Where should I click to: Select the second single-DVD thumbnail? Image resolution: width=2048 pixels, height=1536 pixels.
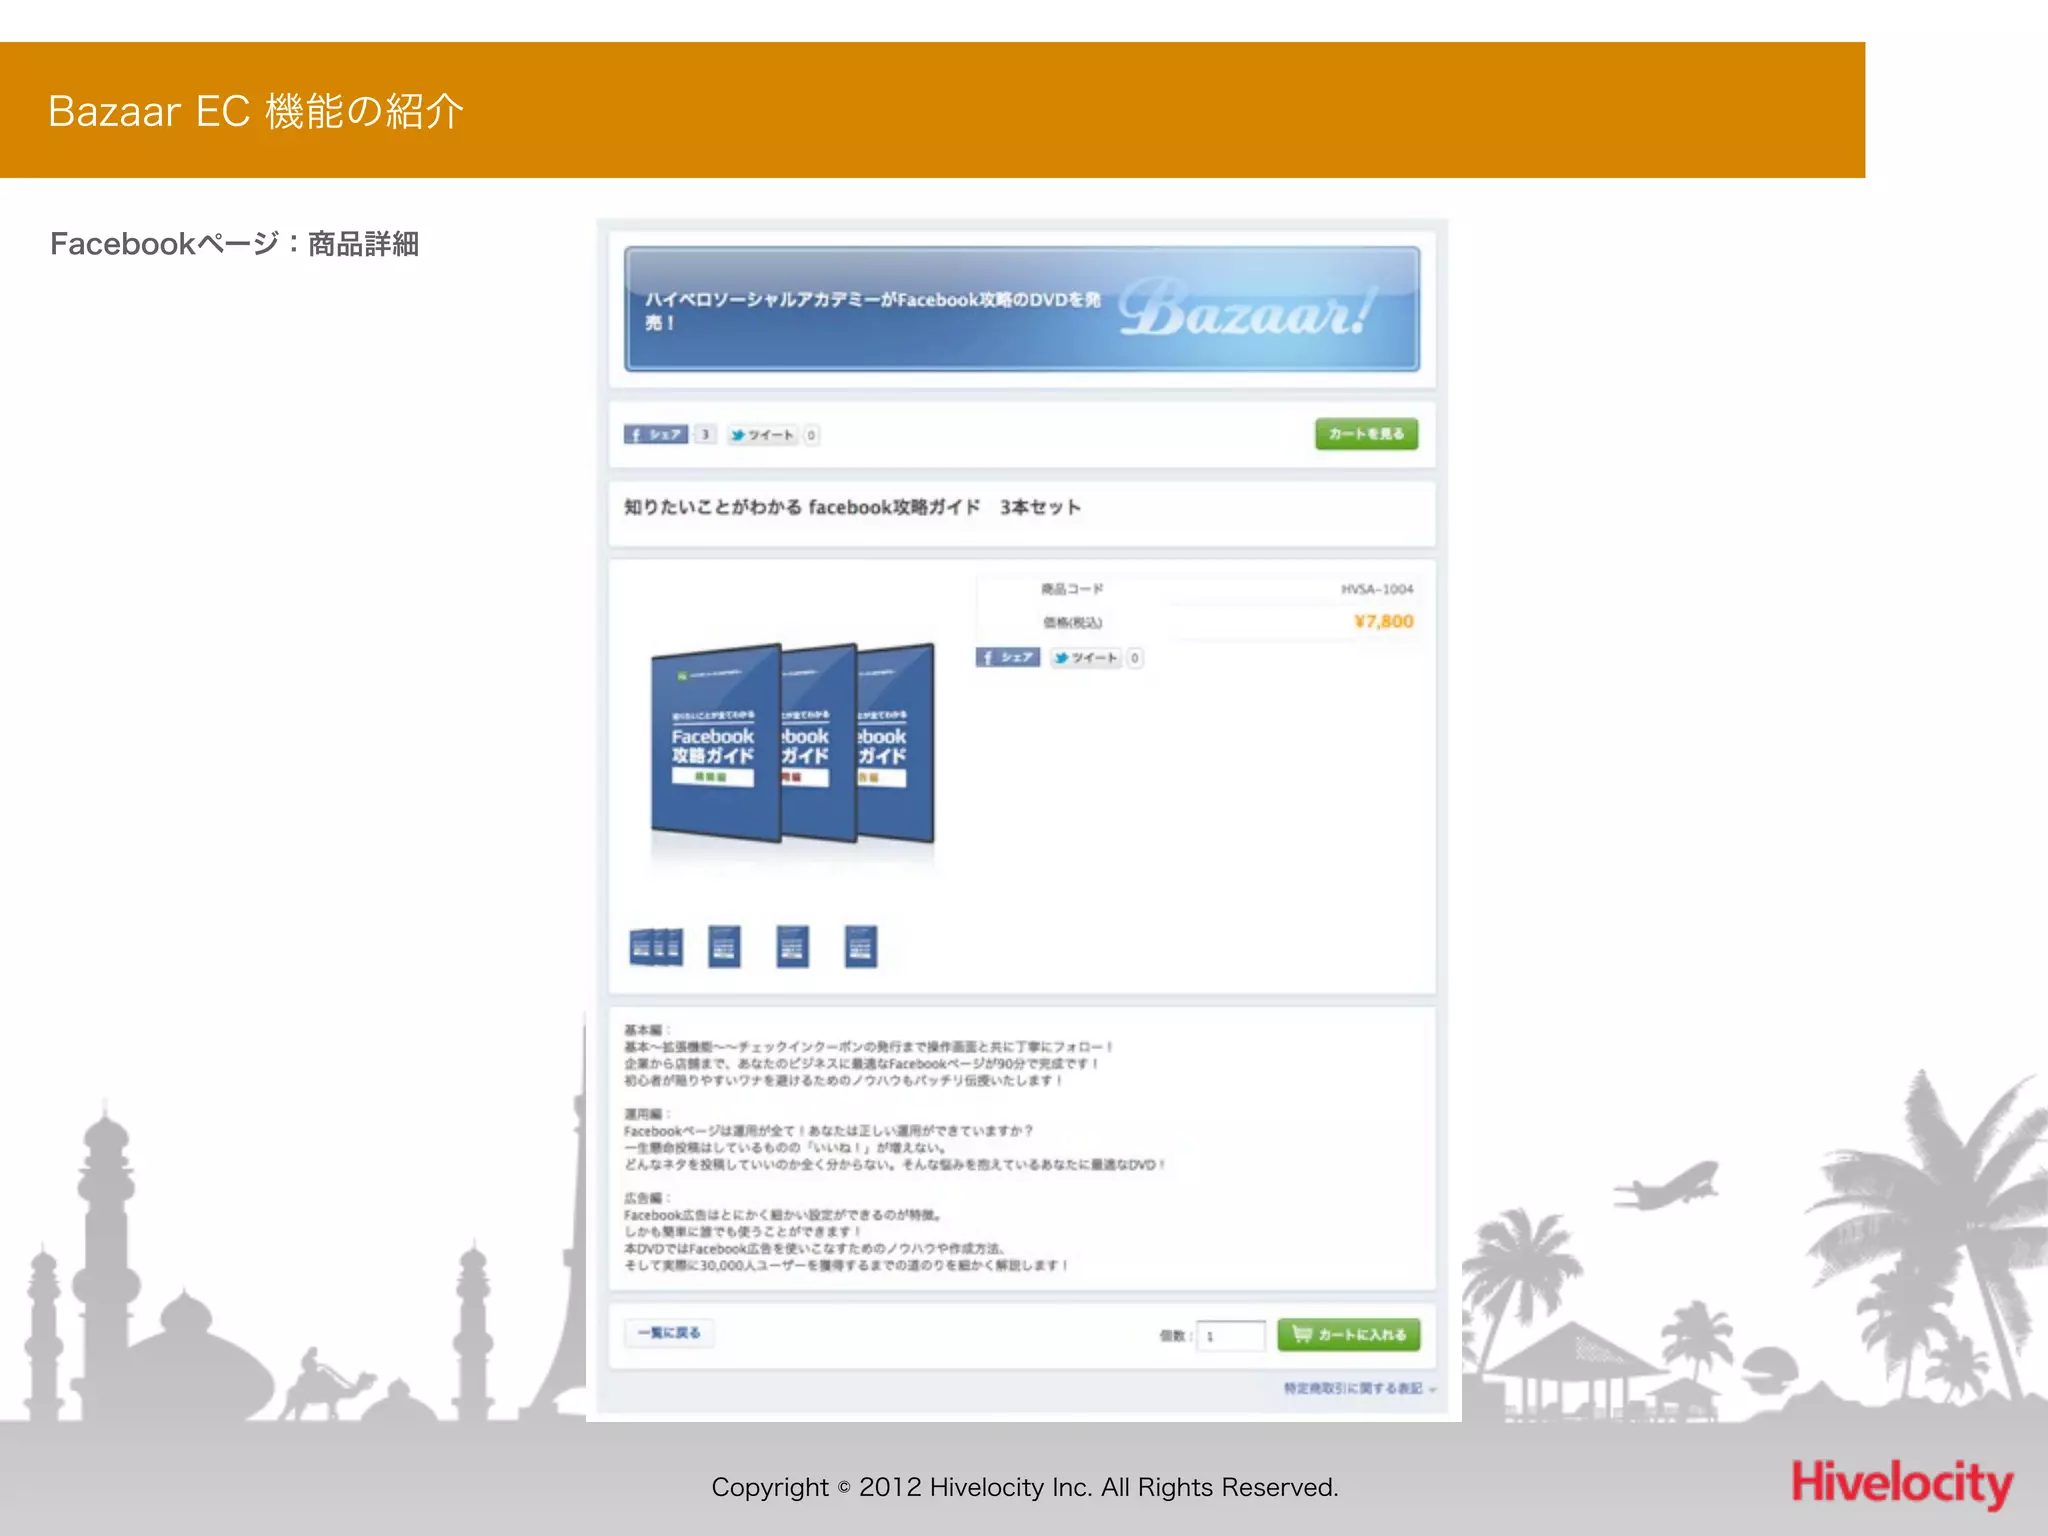coord(724,946)
